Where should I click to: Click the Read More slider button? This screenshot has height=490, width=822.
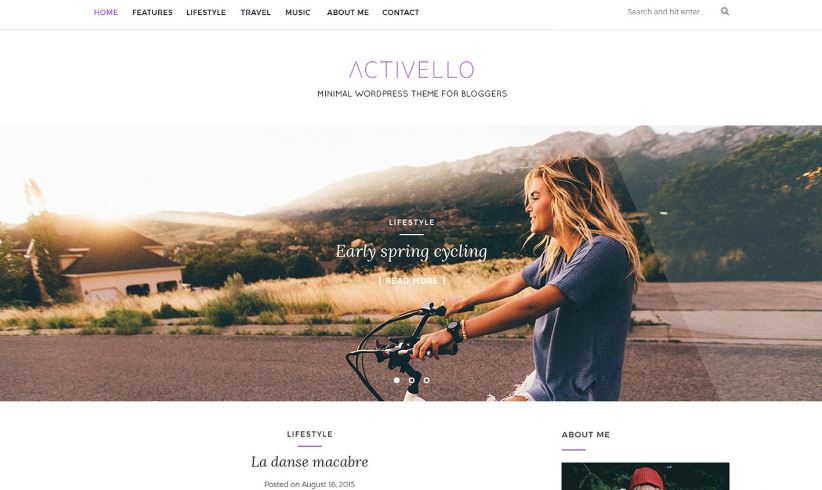click(x=412, y=281)
